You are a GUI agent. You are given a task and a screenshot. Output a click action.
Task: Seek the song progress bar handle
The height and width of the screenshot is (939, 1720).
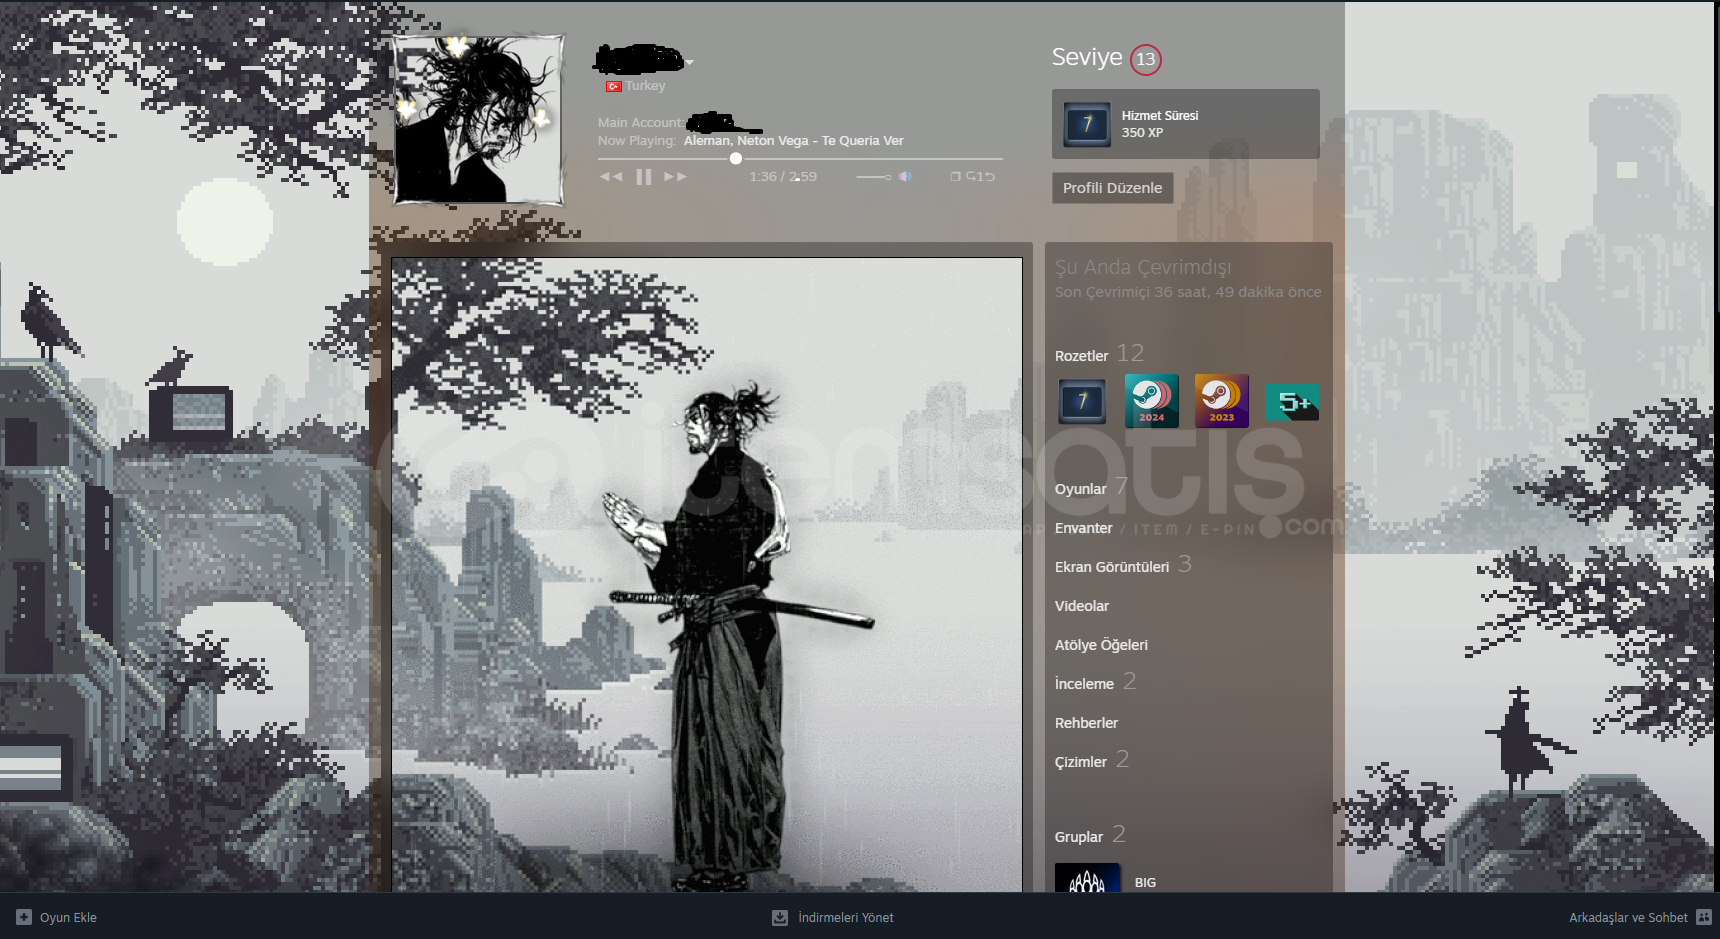(736, 158)
